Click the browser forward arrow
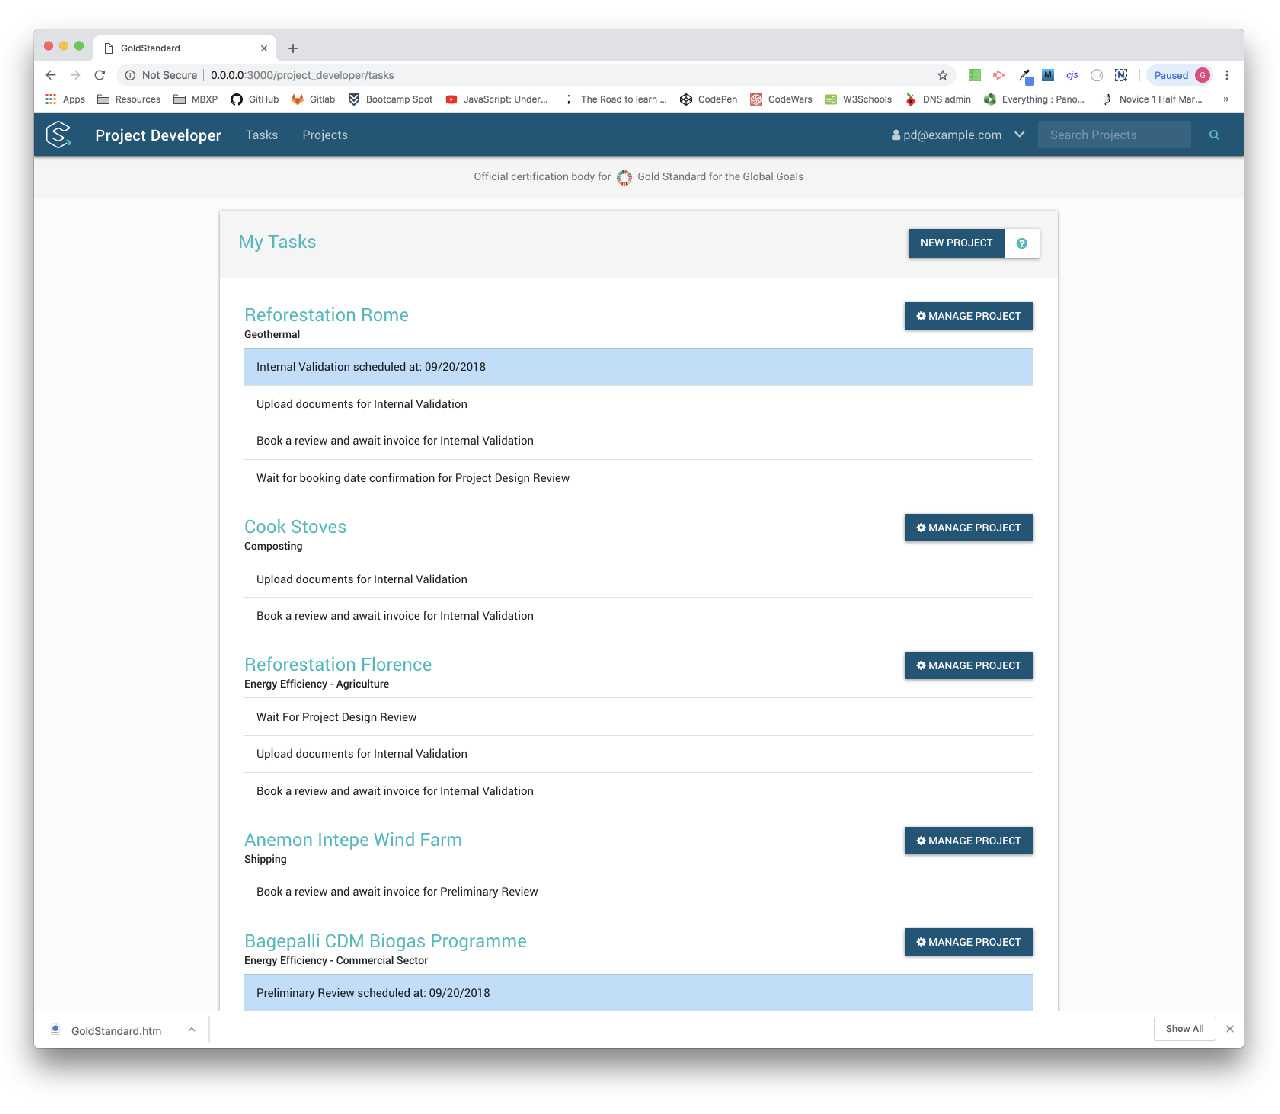Viewport: 1280px width, 1114px height. pos(75,75)
